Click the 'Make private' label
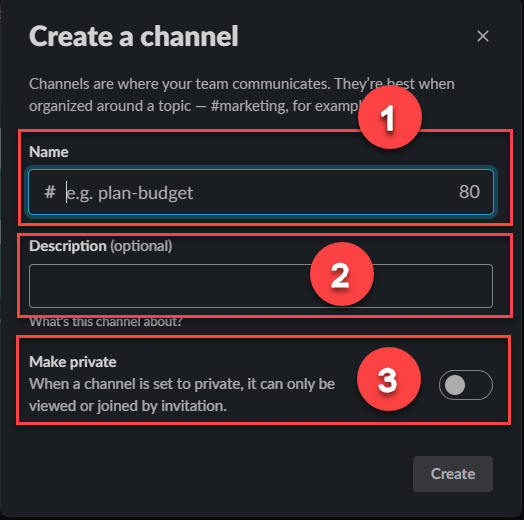 [73, 362]
